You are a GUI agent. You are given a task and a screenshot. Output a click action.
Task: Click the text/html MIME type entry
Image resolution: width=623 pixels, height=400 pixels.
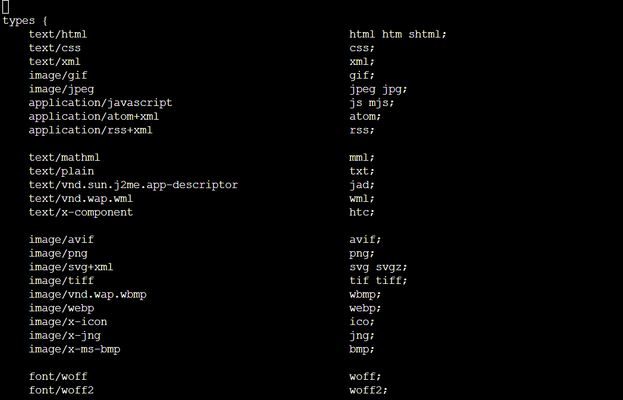pos(58,35)
